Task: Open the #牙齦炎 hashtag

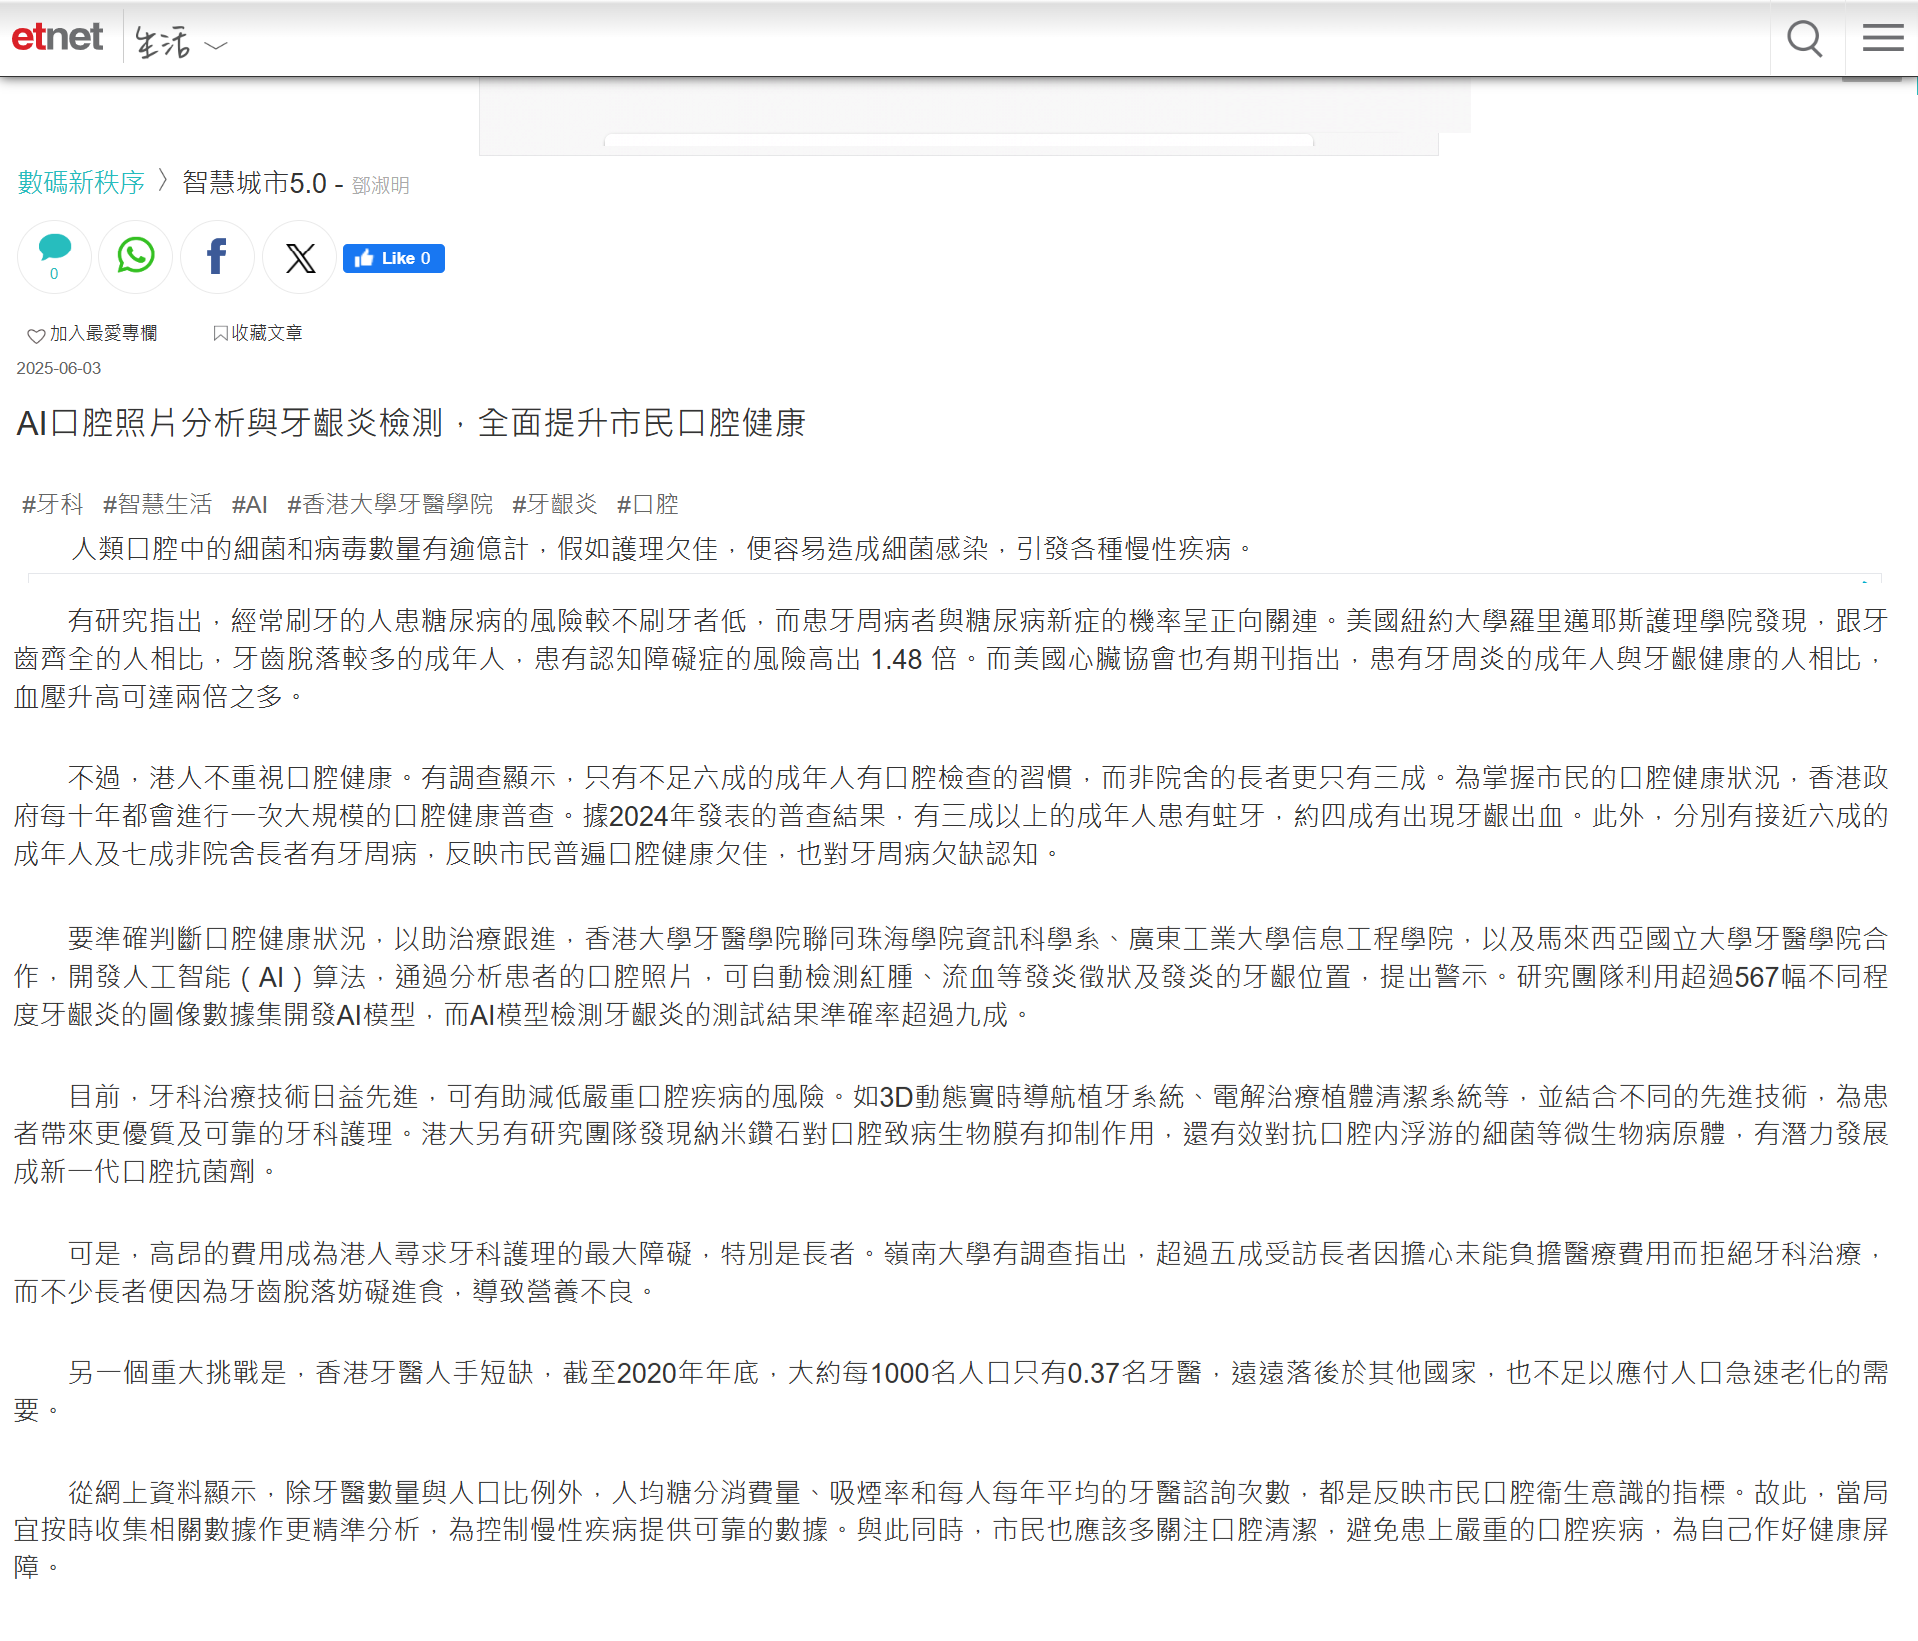Action: 555,504
